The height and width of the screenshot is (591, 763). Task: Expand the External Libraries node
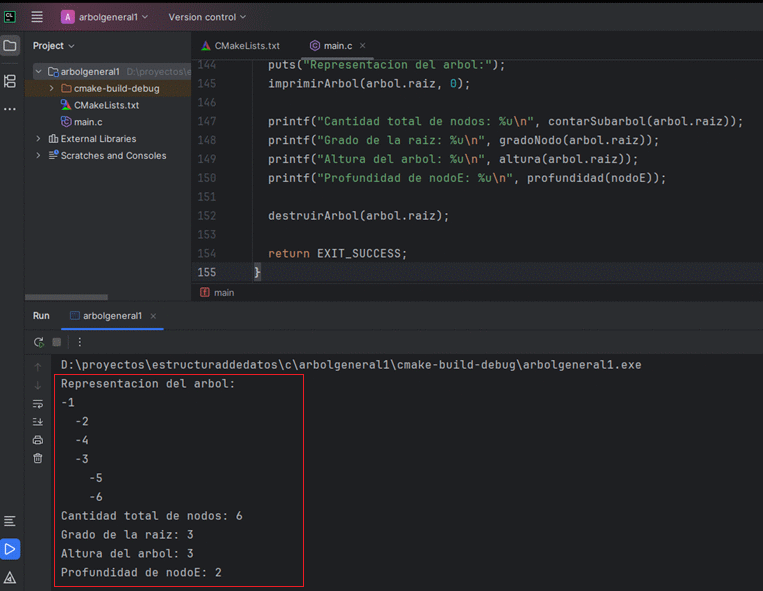tap(39, 139)
